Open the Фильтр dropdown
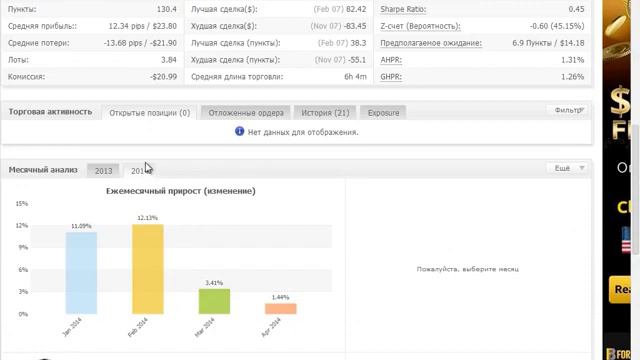The width and height of the screenshot is (640, 360). coord(568,110)
